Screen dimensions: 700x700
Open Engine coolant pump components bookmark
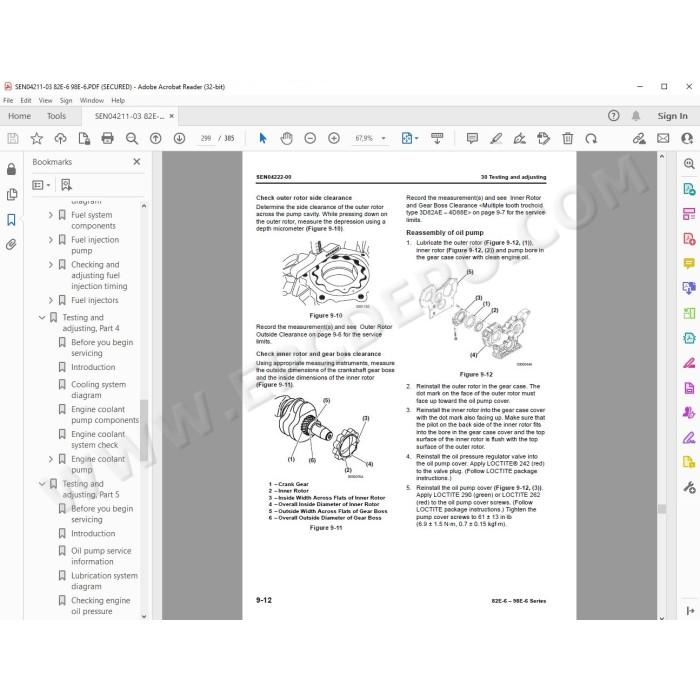click(104, 415)
